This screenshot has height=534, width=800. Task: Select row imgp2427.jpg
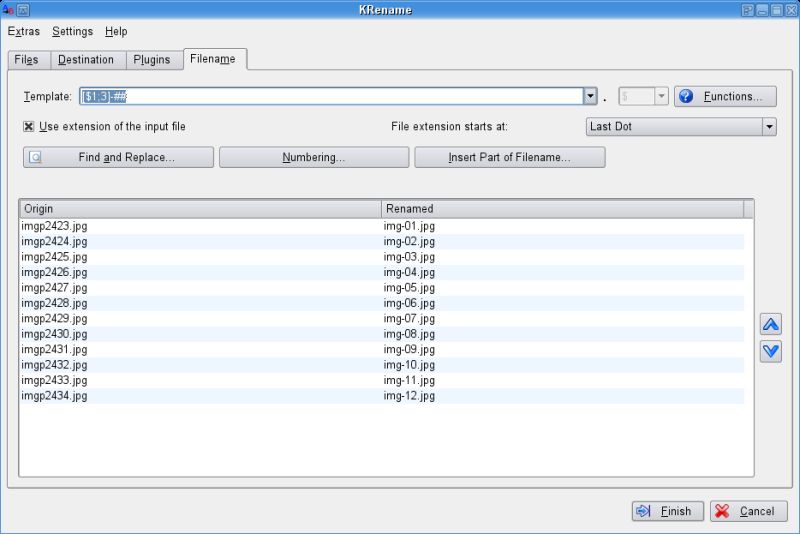pos(382,288)
